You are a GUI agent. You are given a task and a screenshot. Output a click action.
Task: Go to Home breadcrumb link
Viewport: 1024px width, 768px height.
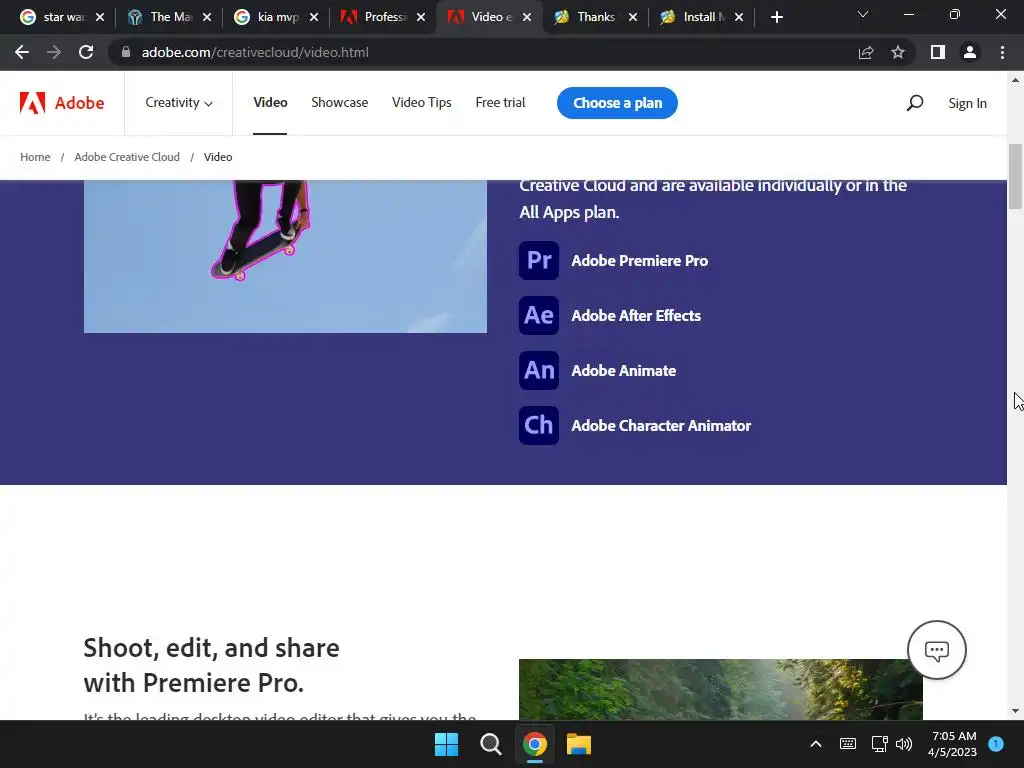coord(35,157)
